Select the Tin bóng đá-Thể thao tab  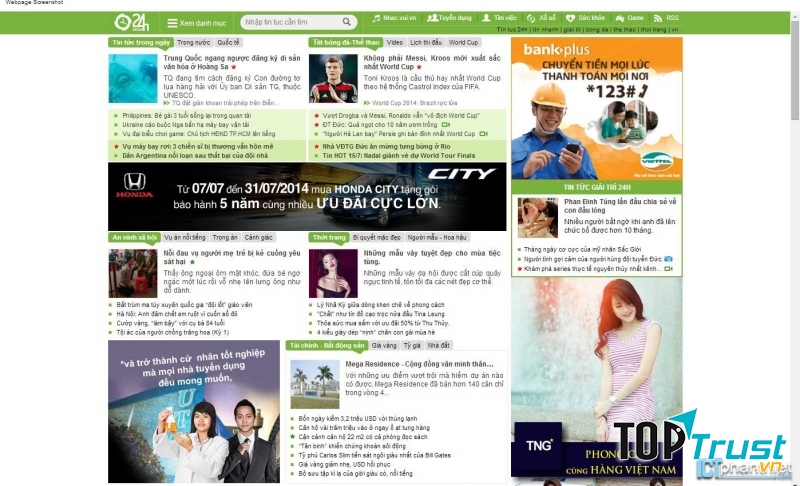pyautogui.click(x=345, y=42)
